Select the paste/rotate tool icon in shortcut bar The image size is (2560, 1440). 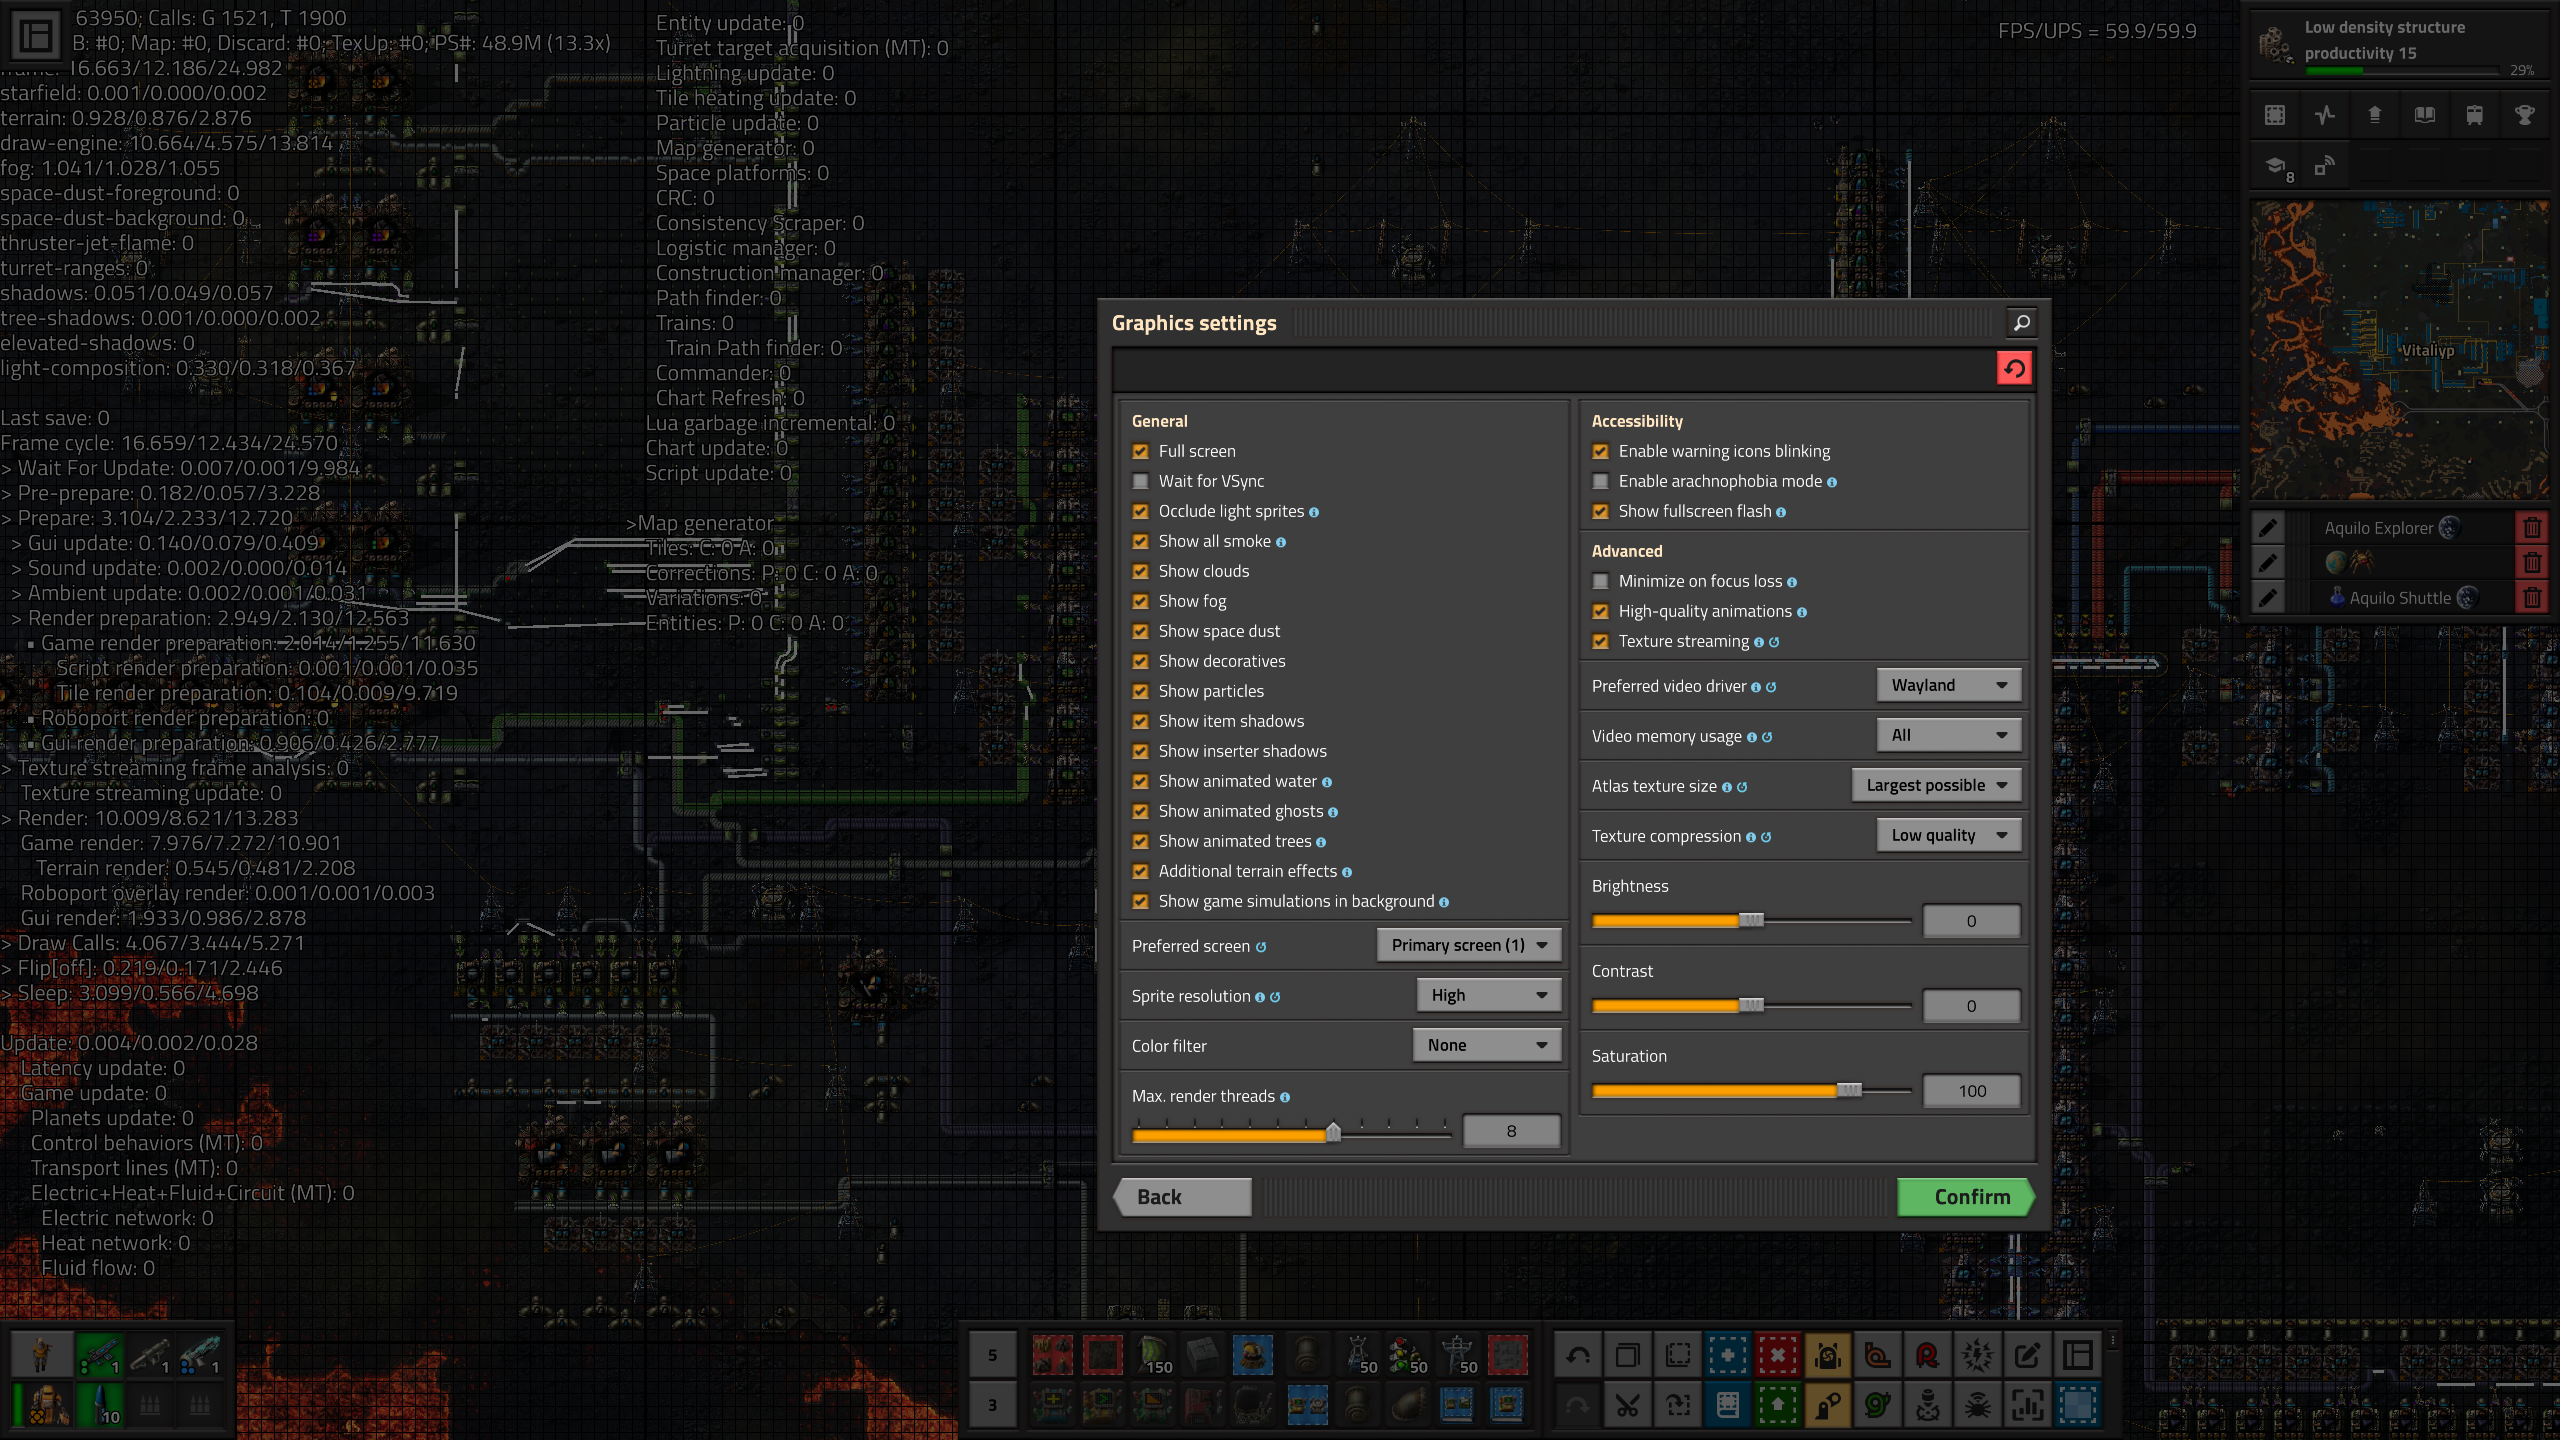coord(1678,1406)
